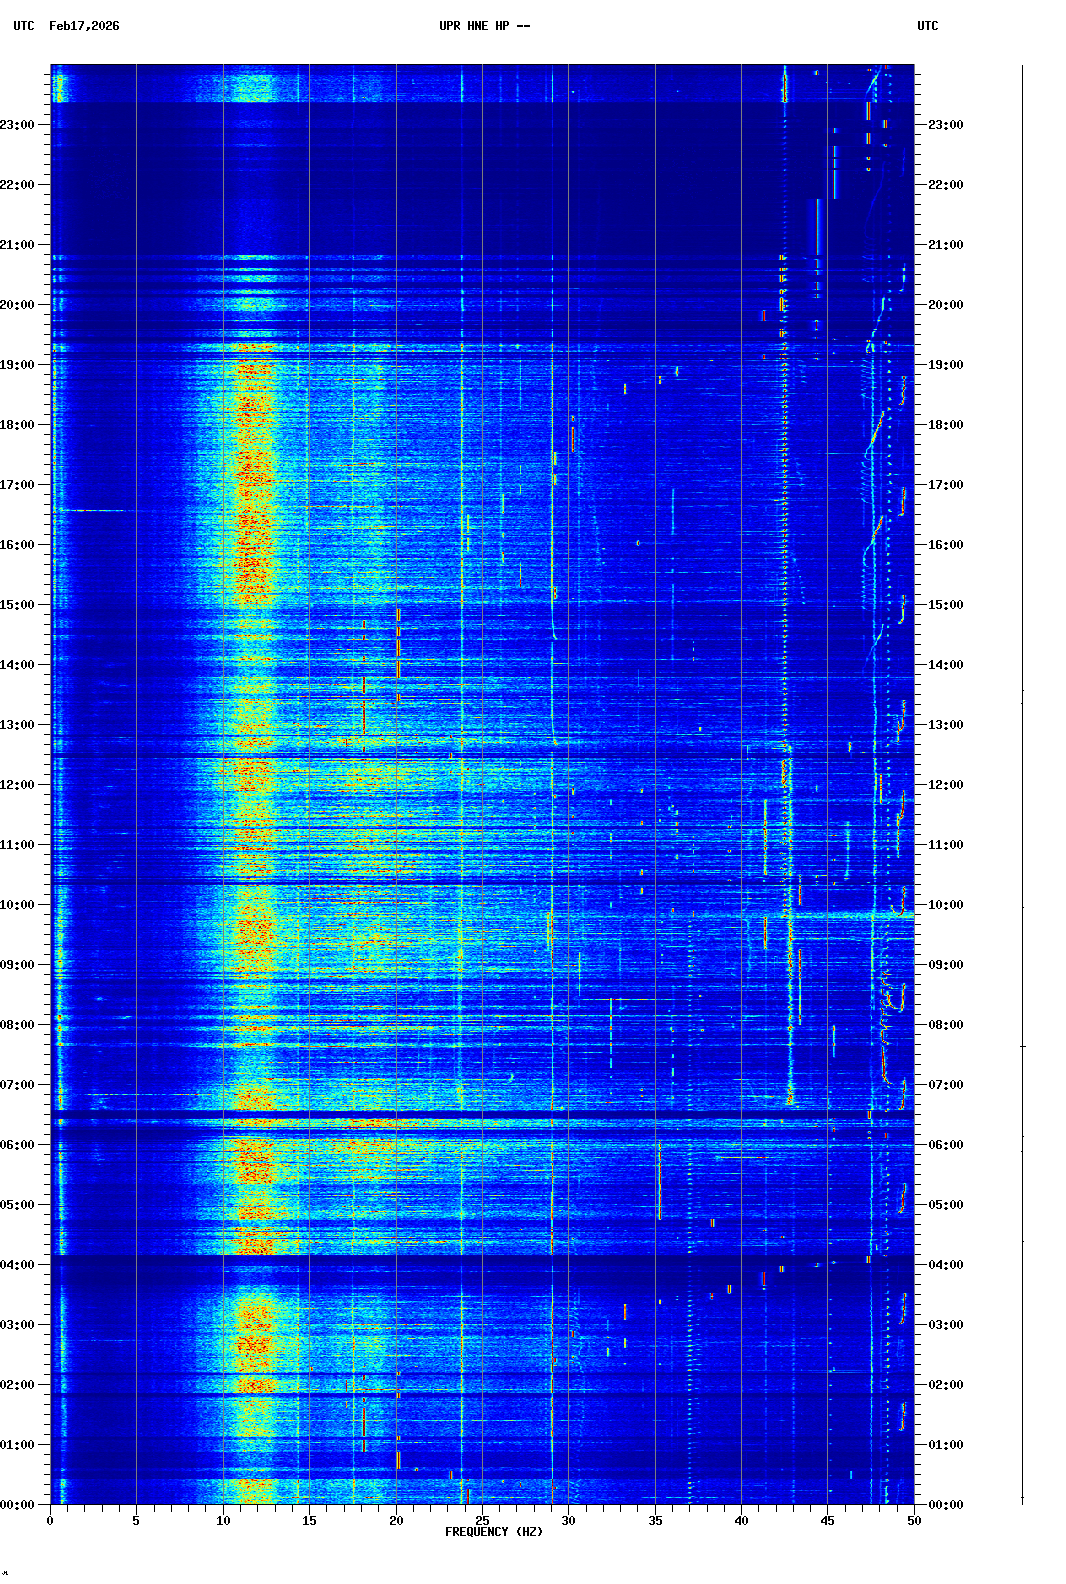The height and width of the screenshot is (1584, 1066).
Task: Select the 19:00 marker on right axis
Action: (x=945, y=365)
